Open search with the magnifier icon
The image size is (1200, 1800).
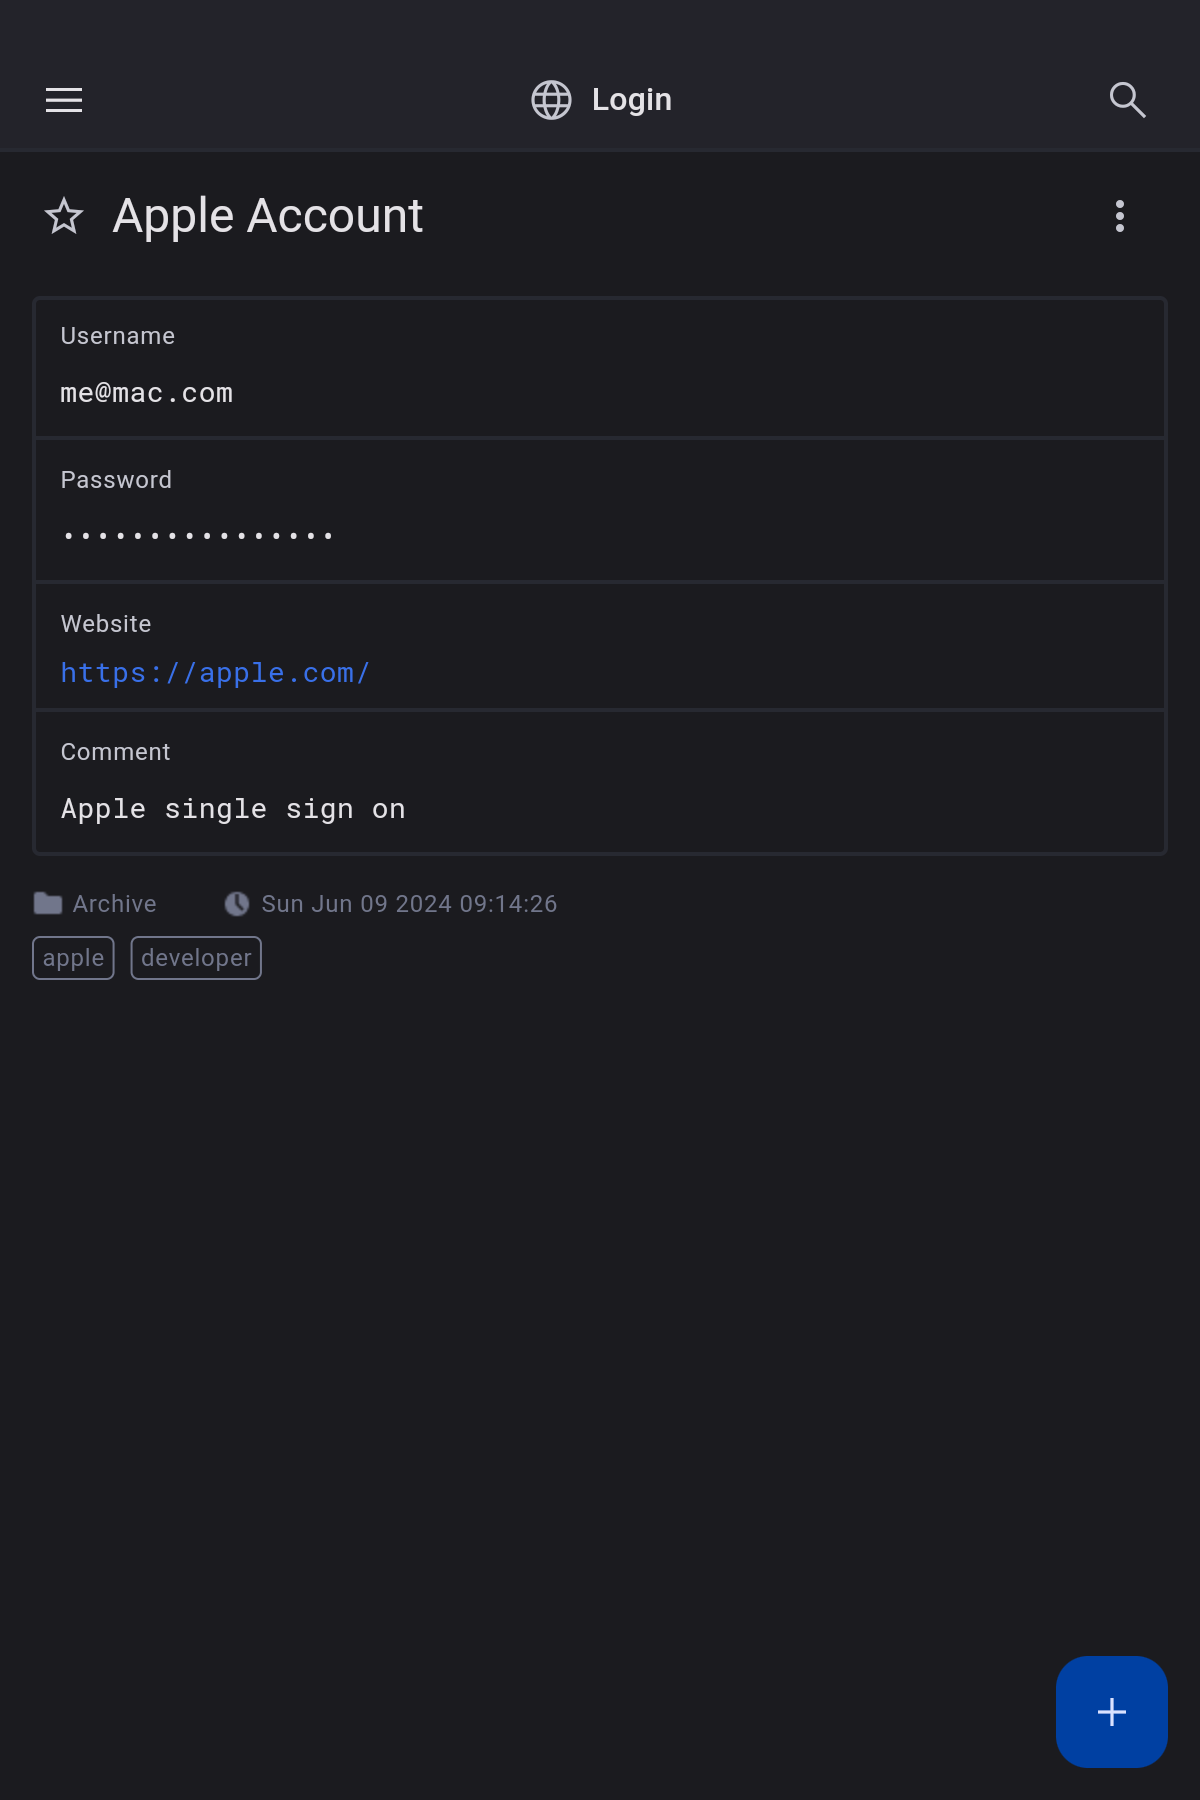[x=1127, y=100]
